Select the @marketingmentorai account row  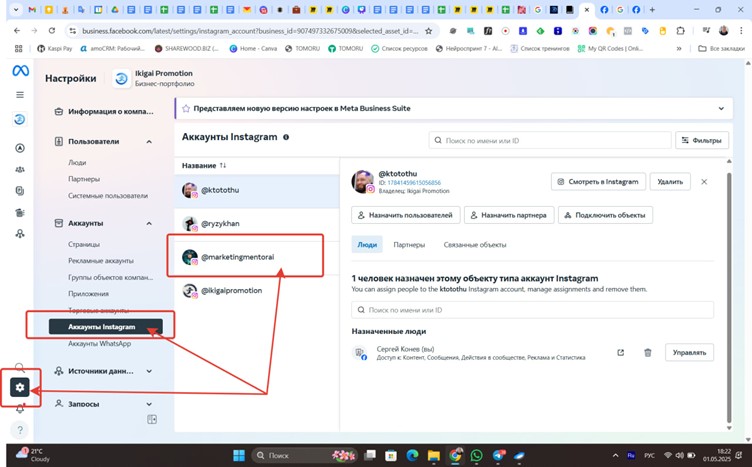(257, 257)
